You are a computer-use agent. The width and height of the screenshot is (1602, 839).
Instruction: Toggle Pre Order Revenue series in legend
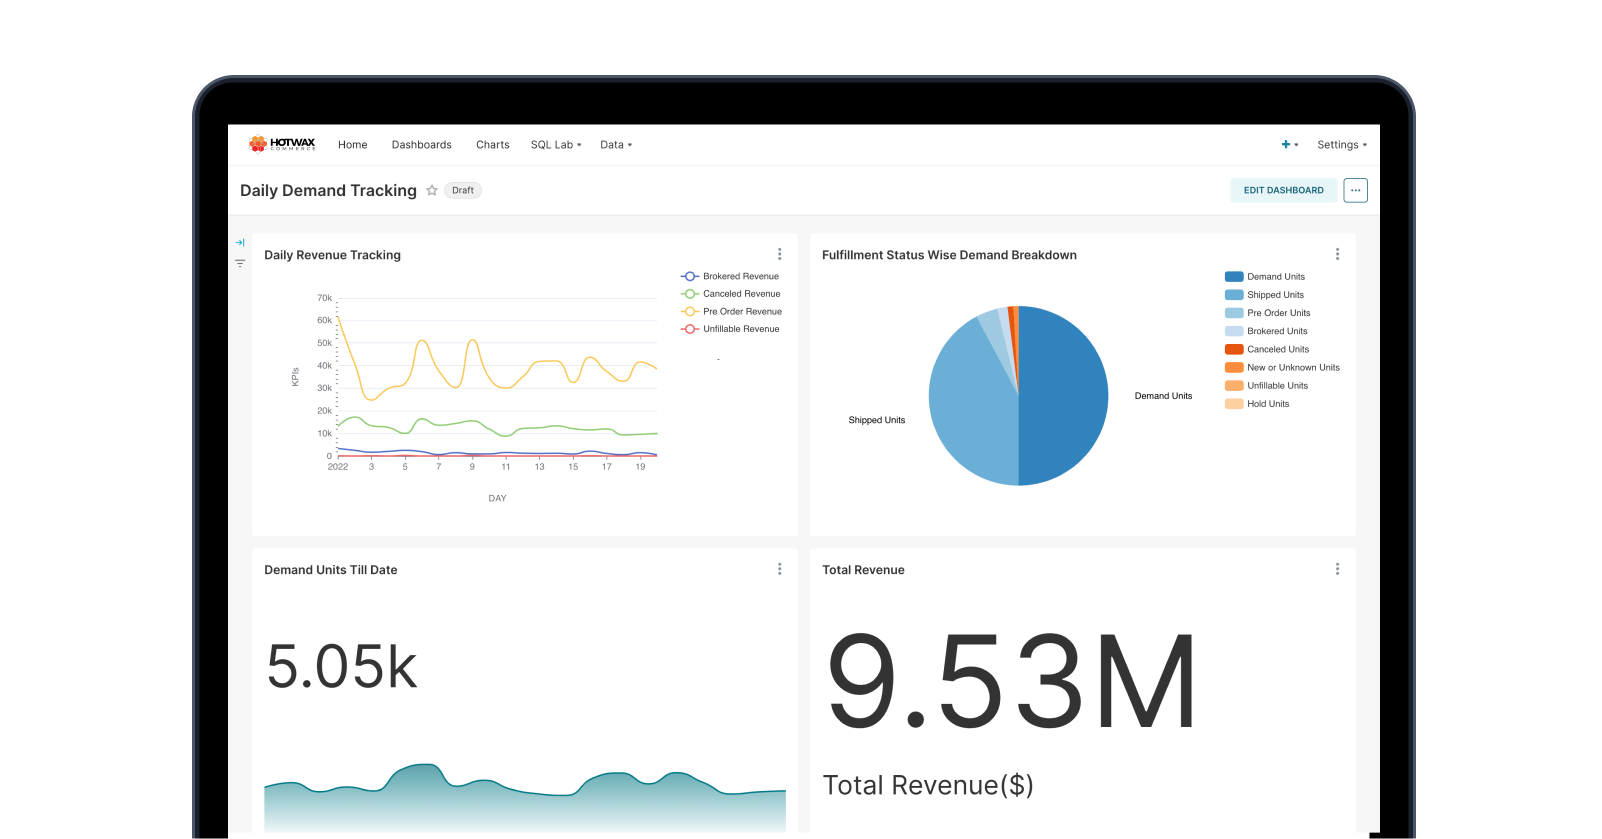click(732, 311)
